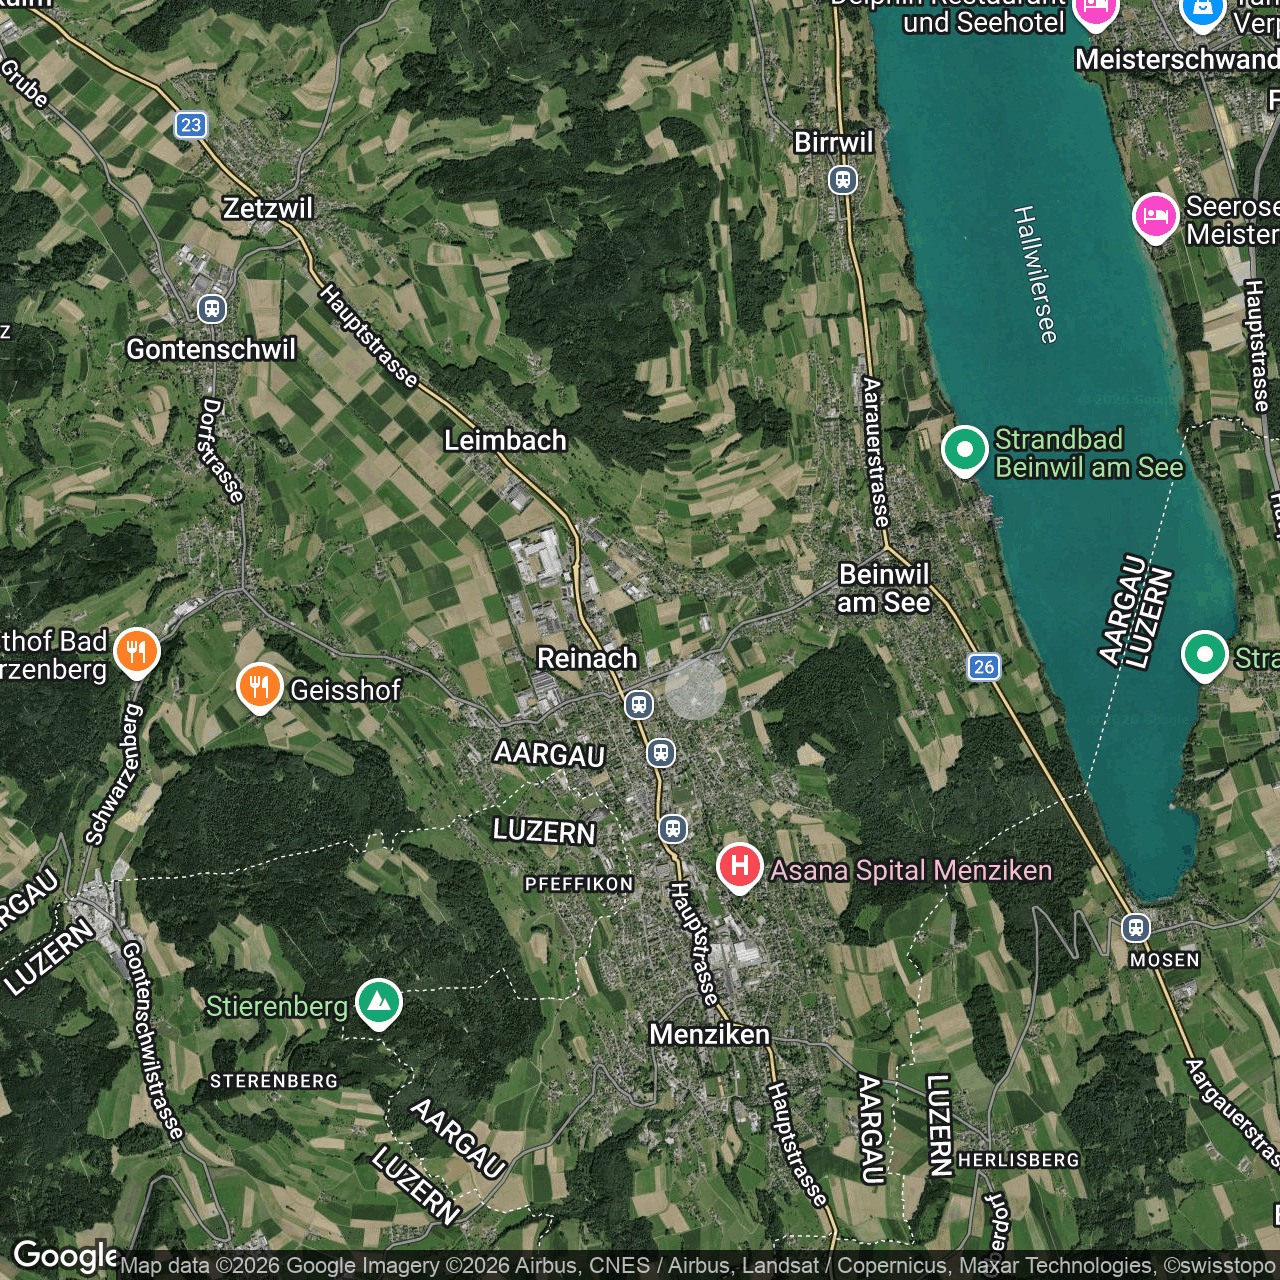Click the translucent circular location marker near Reinach
1280x1280 pixels.
[x=696, y=689]
